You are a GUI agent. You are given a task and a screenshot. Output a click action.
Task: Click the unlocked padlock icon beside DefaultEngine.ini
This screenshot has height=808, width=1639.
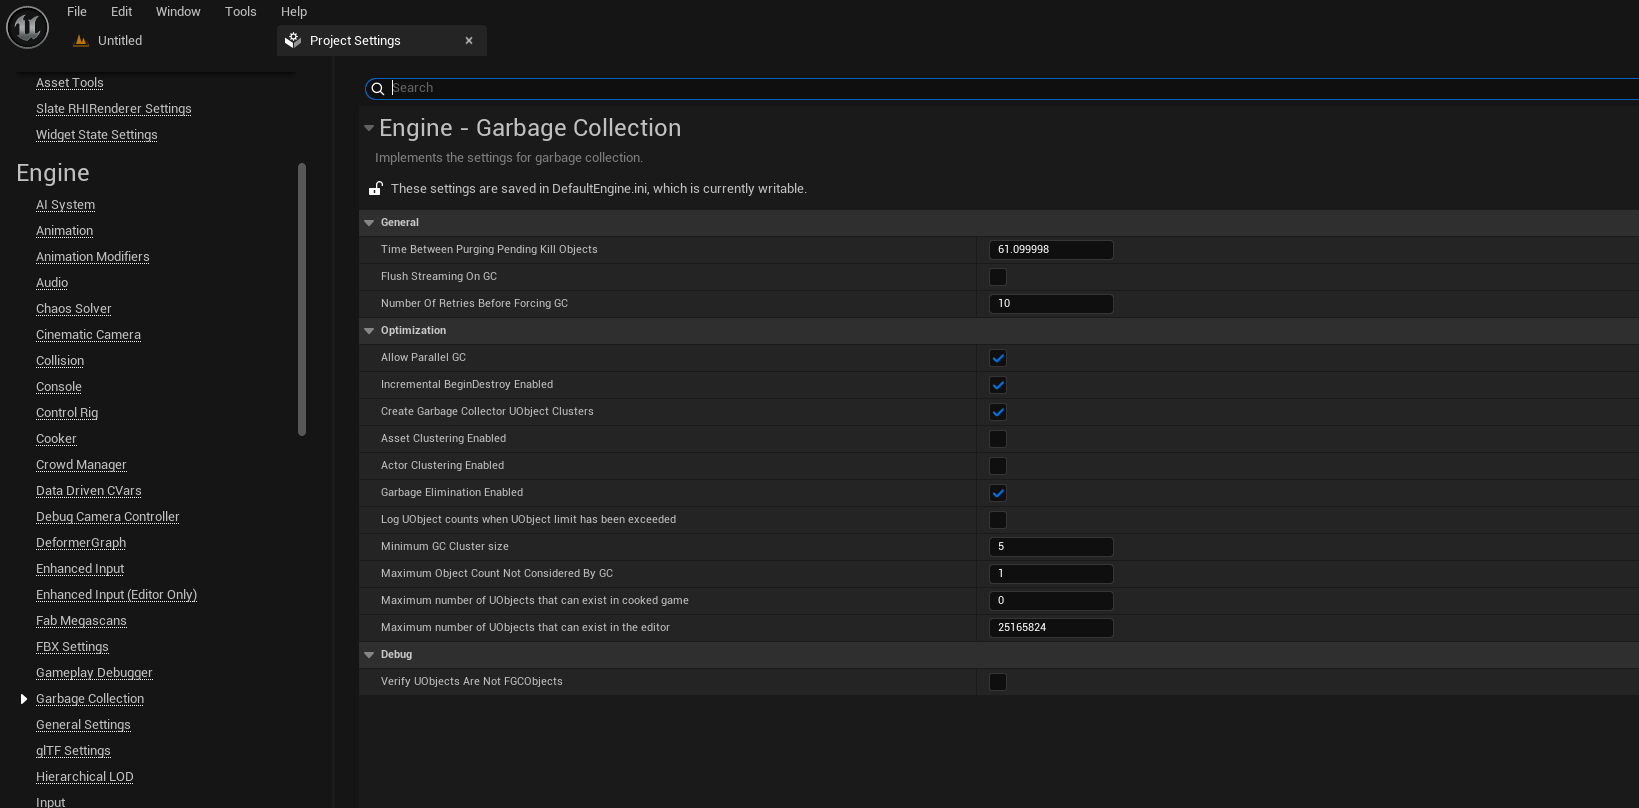point(376,188)
